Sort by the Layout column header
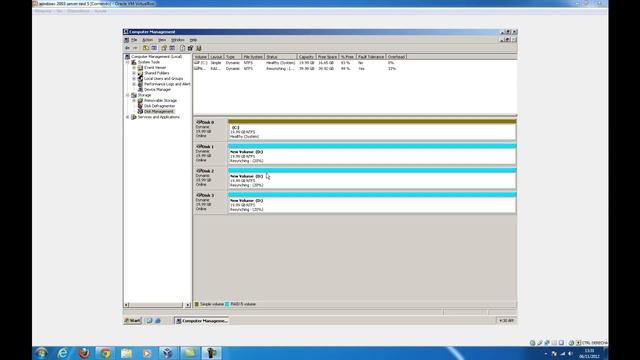The height and width of the screenshot is (360, 640). click(216, 57)
